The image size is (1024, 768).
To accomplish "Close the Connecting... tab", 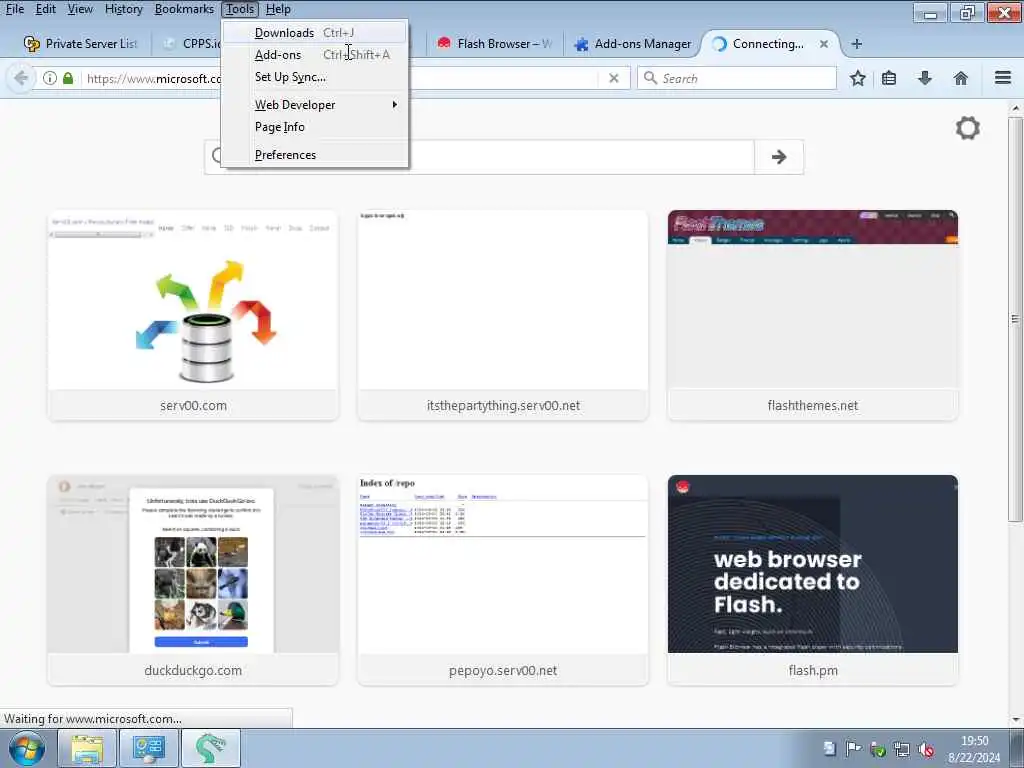I will [824, 44].
